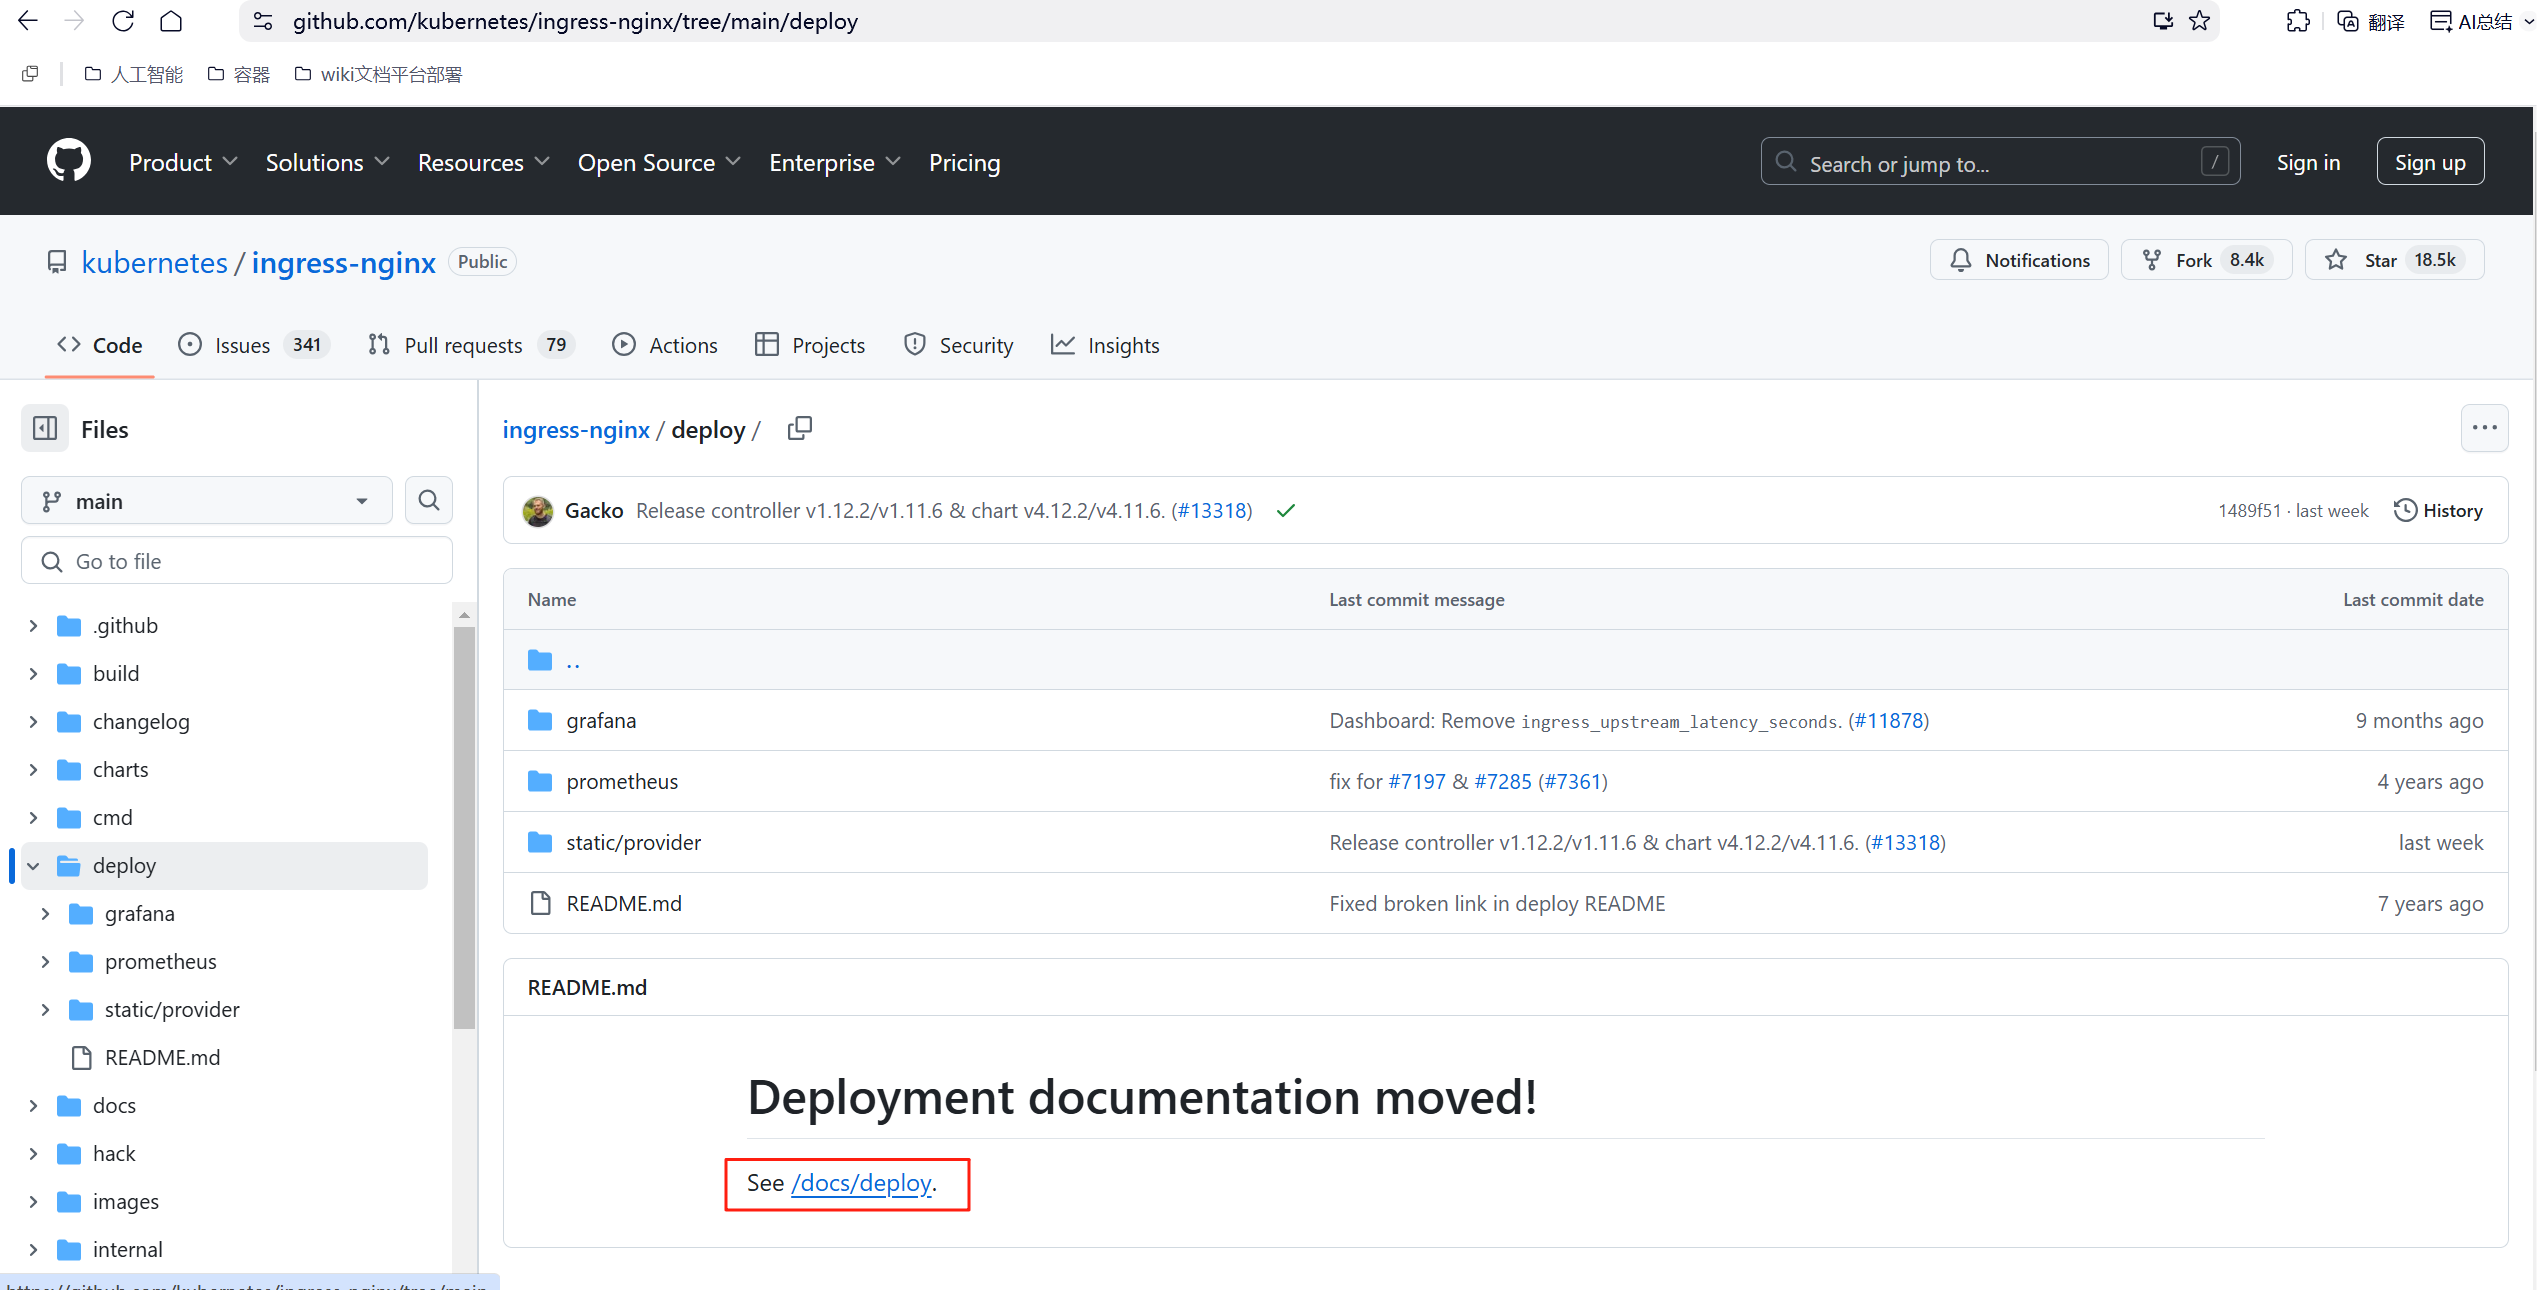Copy path using the copy icon
Screen dimensions: 2537x1290
pyautogui.click(x=799, y=429)
